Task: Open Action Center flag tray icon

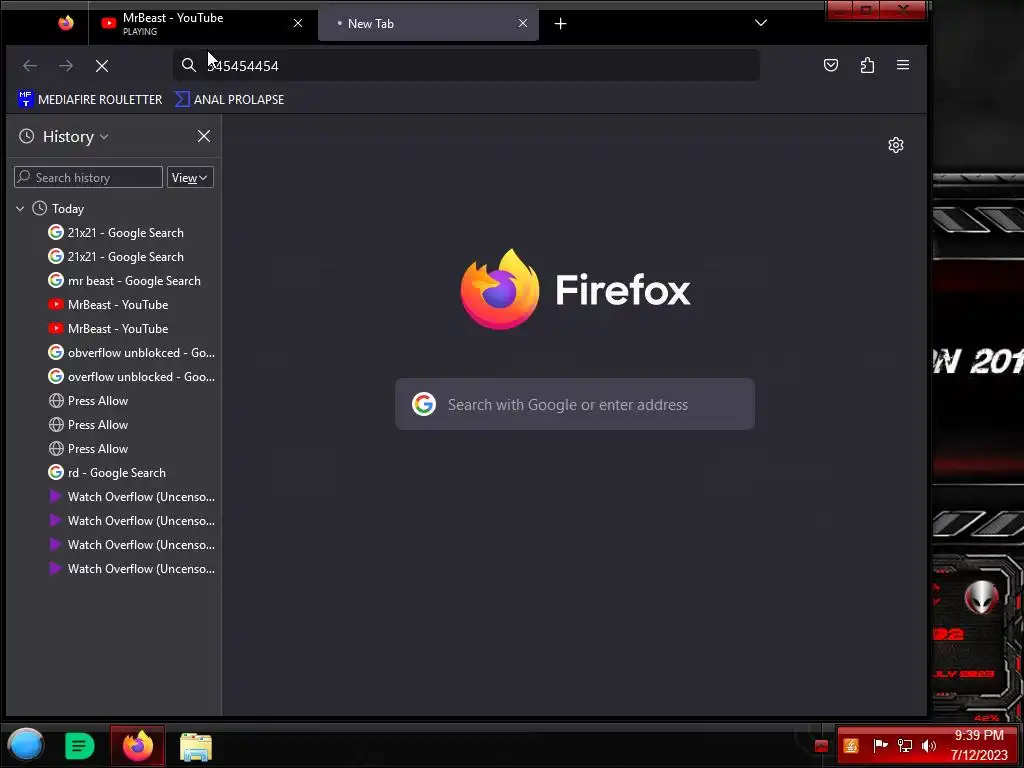Action: pos(880,745)
